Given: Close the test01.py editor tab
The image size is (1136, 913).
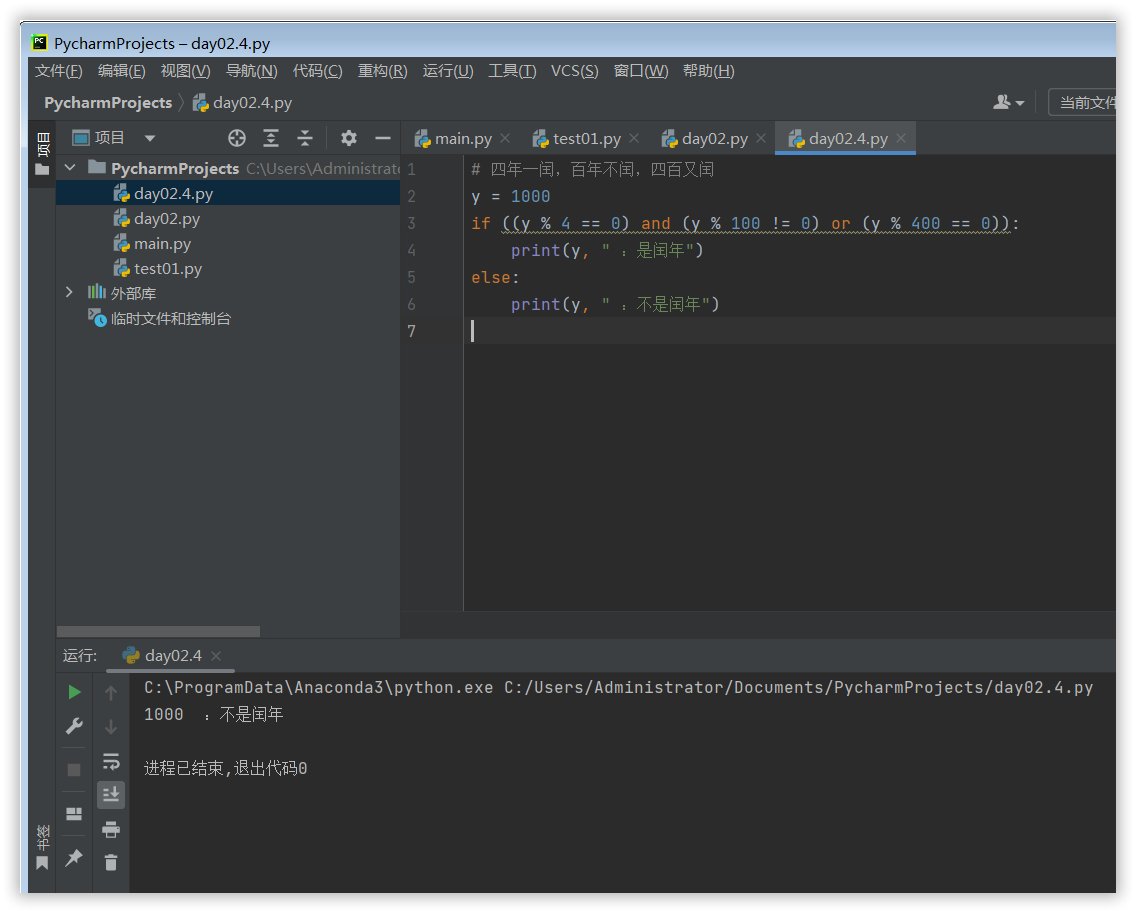Looking at the screenshot, I should (x=634, y=139).
